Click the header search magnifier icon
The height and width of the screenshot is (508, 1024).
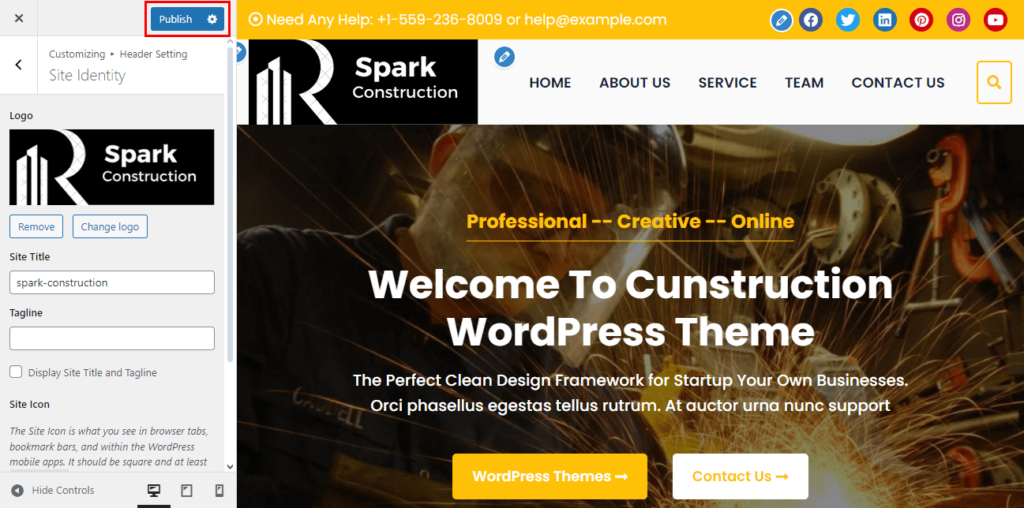(994, 82)
